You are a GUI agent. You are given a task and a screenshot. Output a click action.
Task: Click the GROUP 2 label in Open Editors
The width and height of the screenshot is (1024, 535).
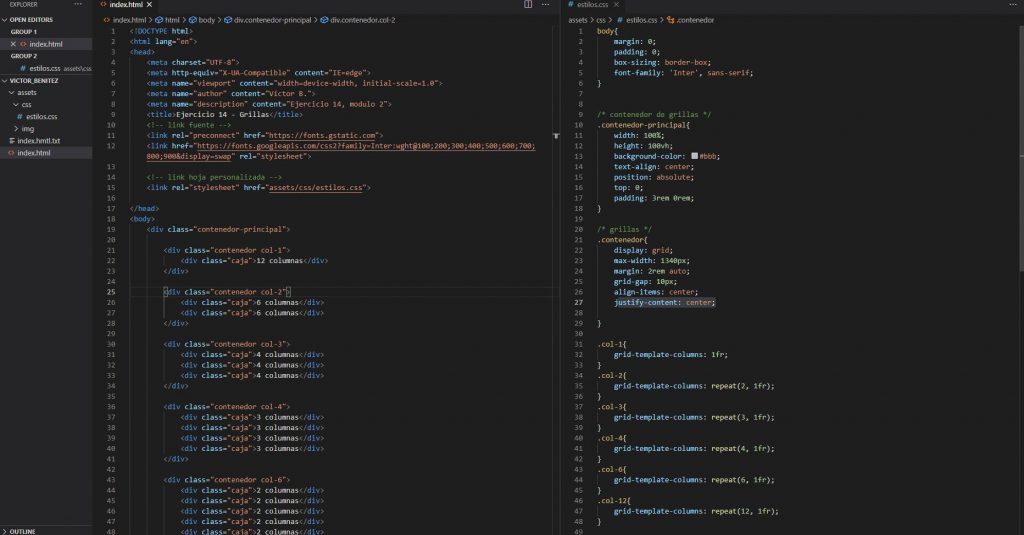point(24,56)
